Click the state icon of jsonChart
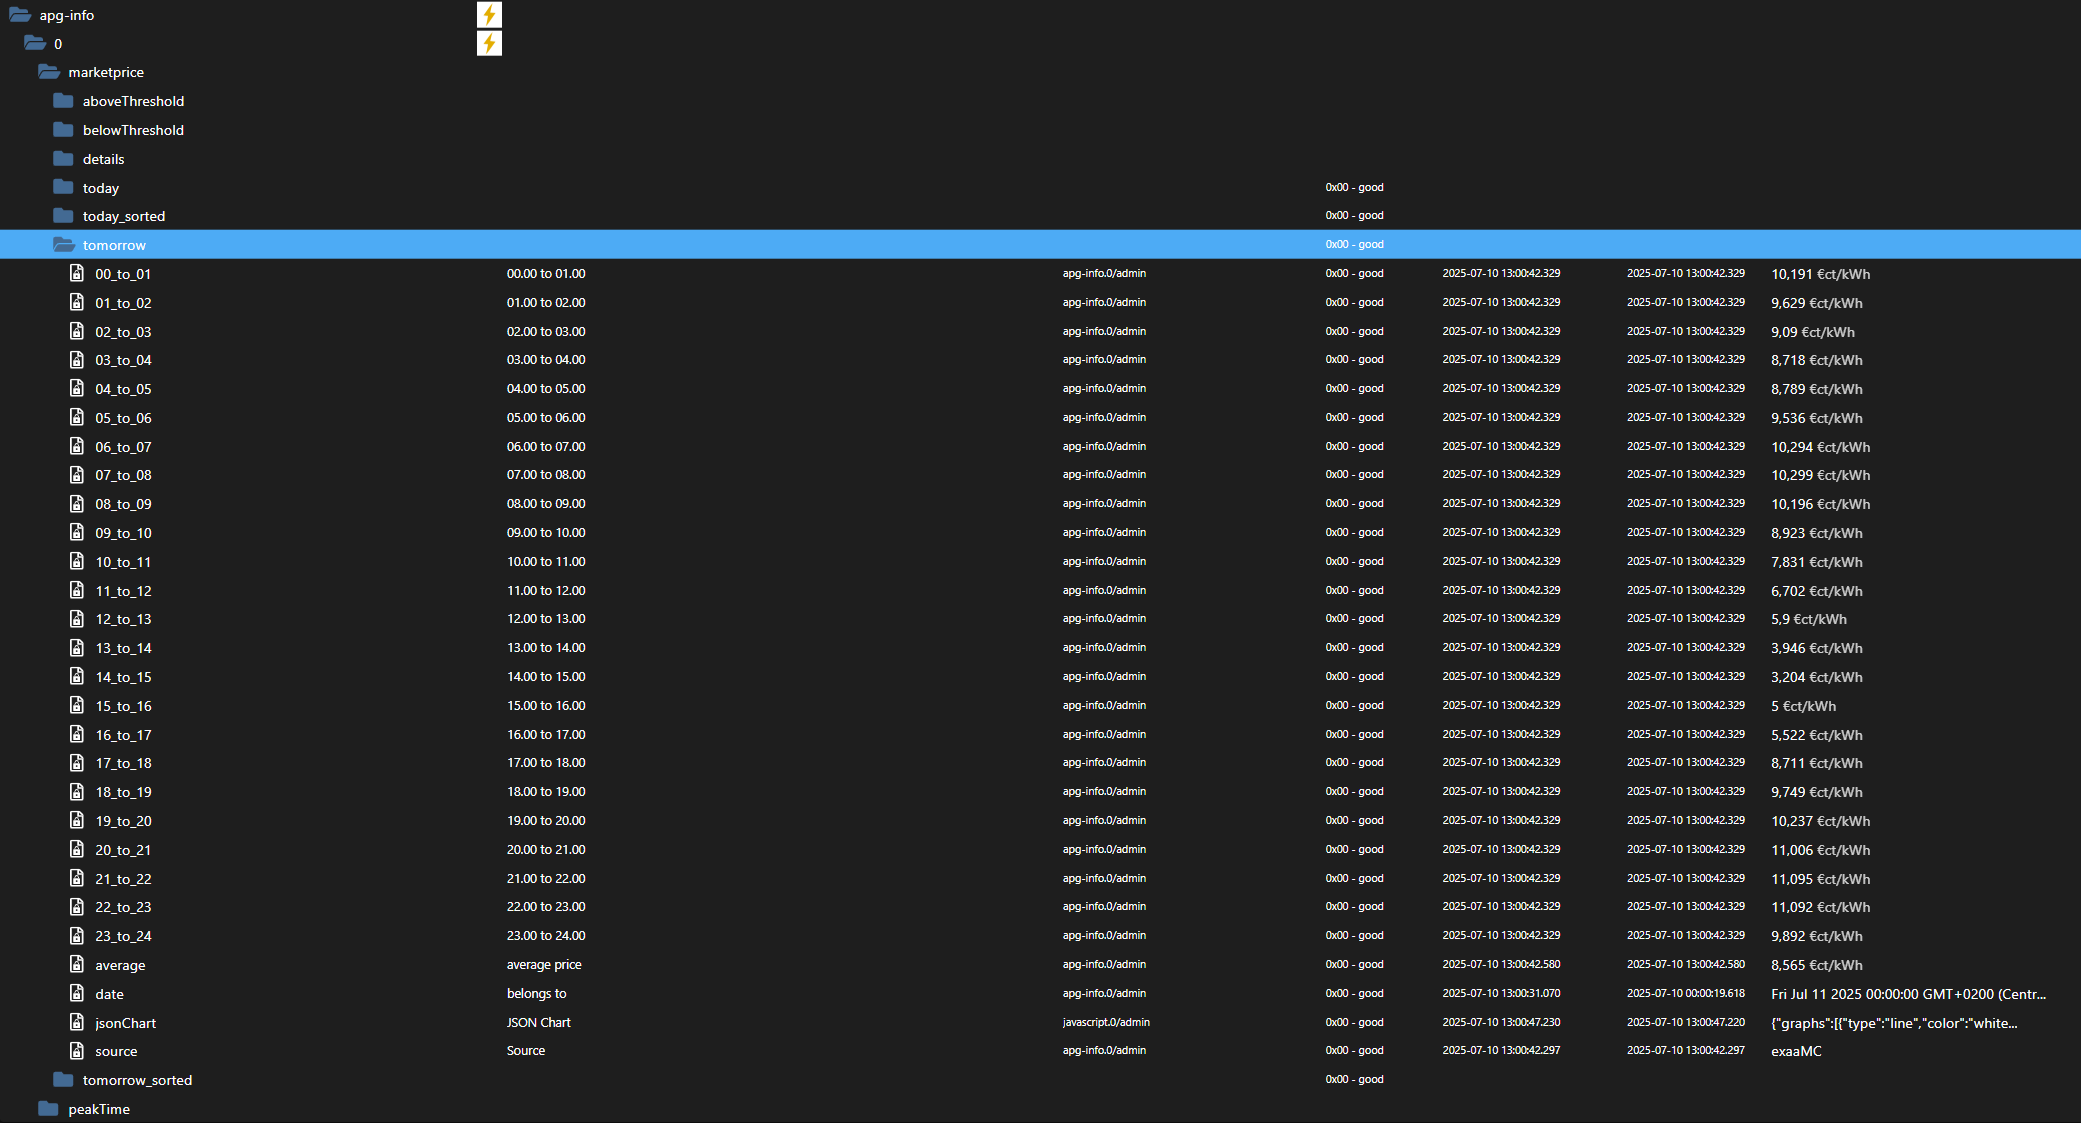This screenshot has width=2081, height=1123. 77,1022
